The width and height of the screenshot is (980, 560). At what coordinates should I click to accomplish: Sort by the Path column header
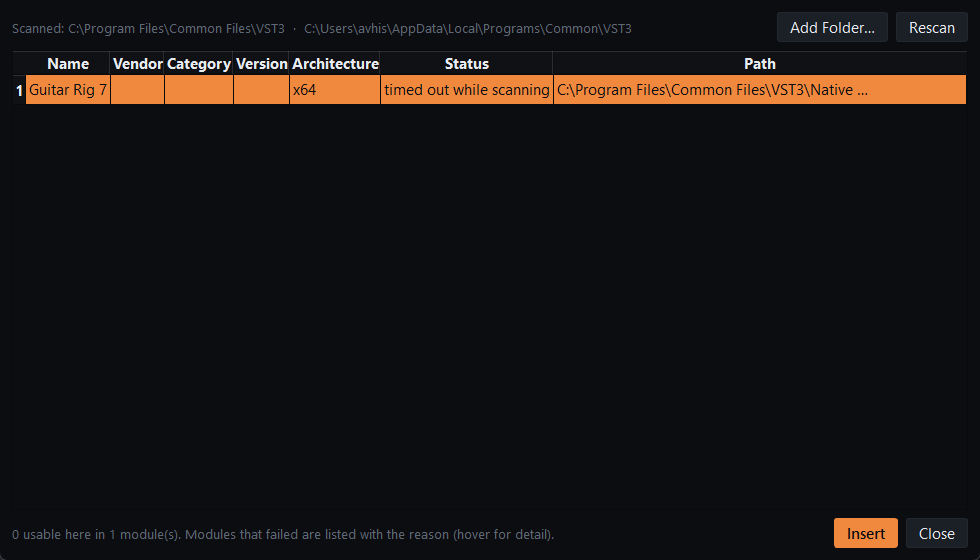pyautogui.click(x=759, y=64)
